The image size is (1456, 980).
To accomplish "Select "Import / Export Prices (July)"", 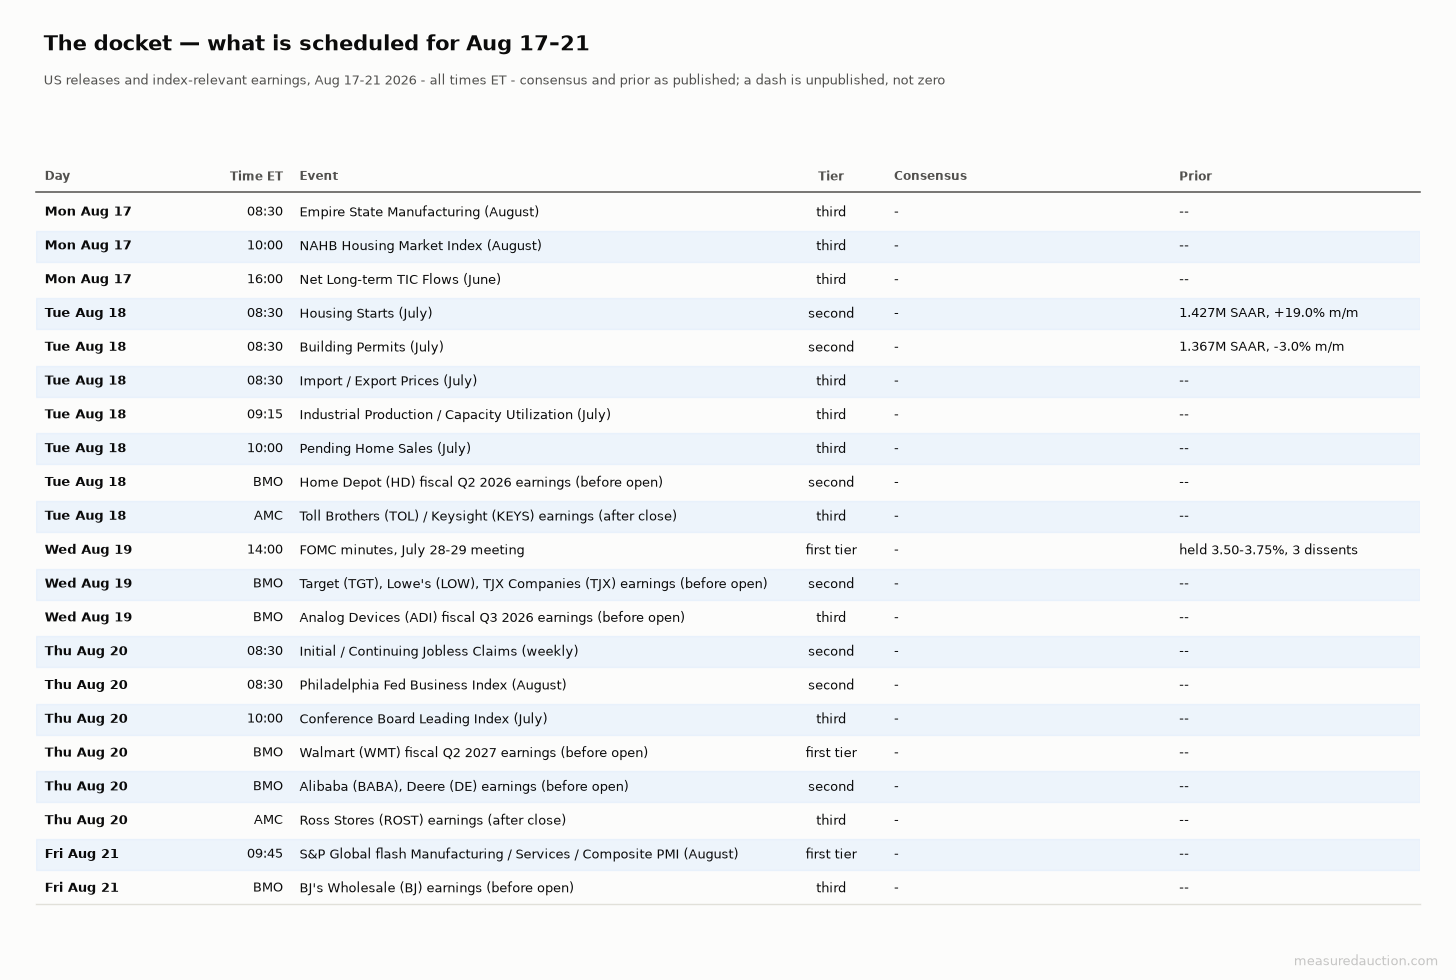I will [x=388, y=381].
